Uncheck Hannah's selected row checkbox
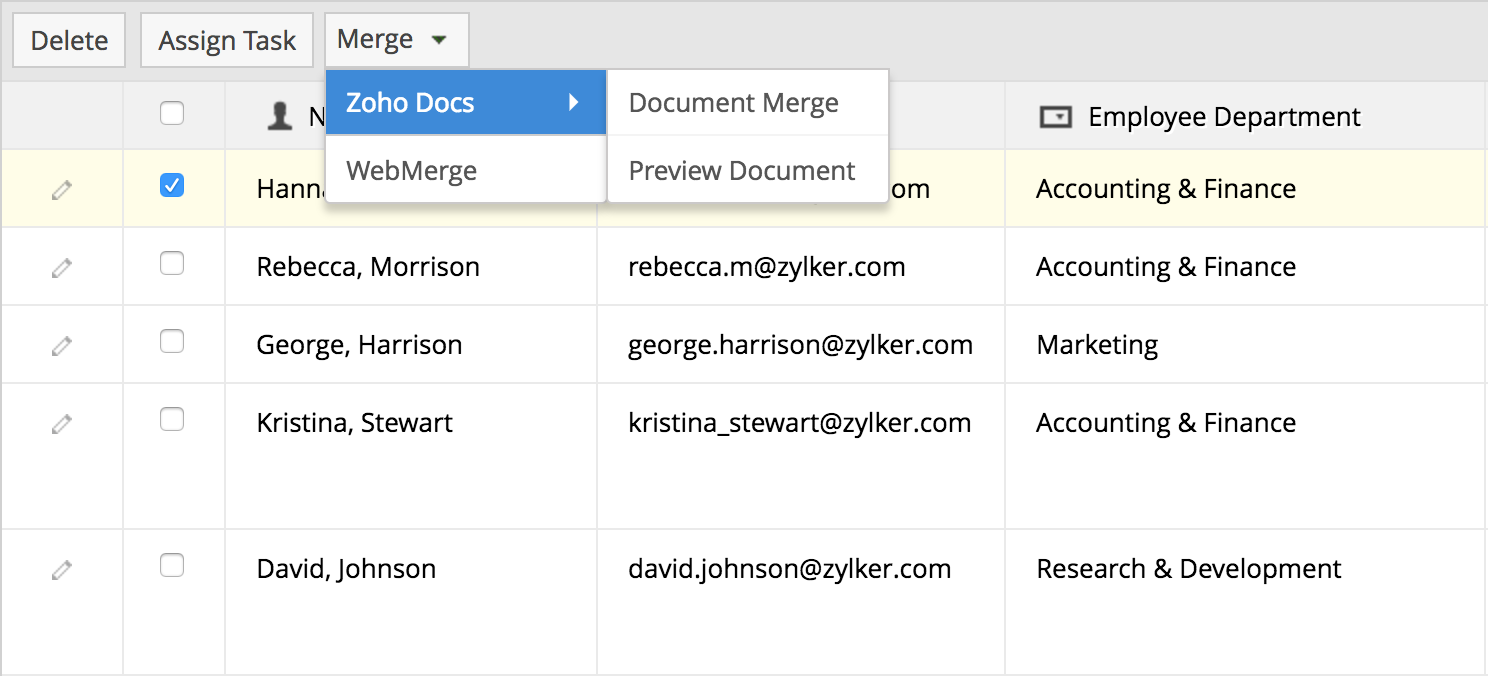This screenshot has width=1488, height=676. (x=172, y=186)
